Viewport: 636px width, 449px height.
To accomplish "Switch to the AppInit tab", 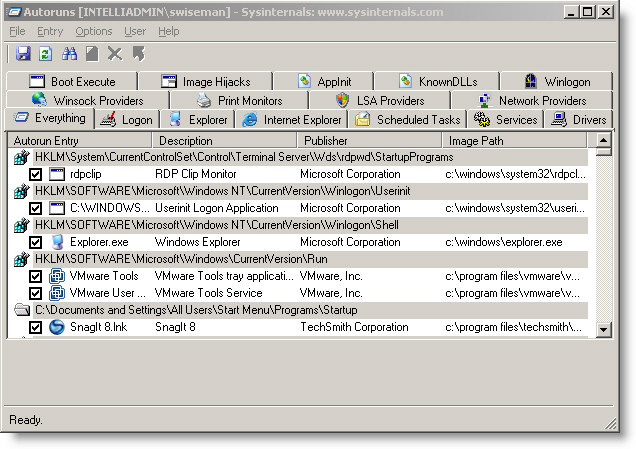I will tap(324, 82).
